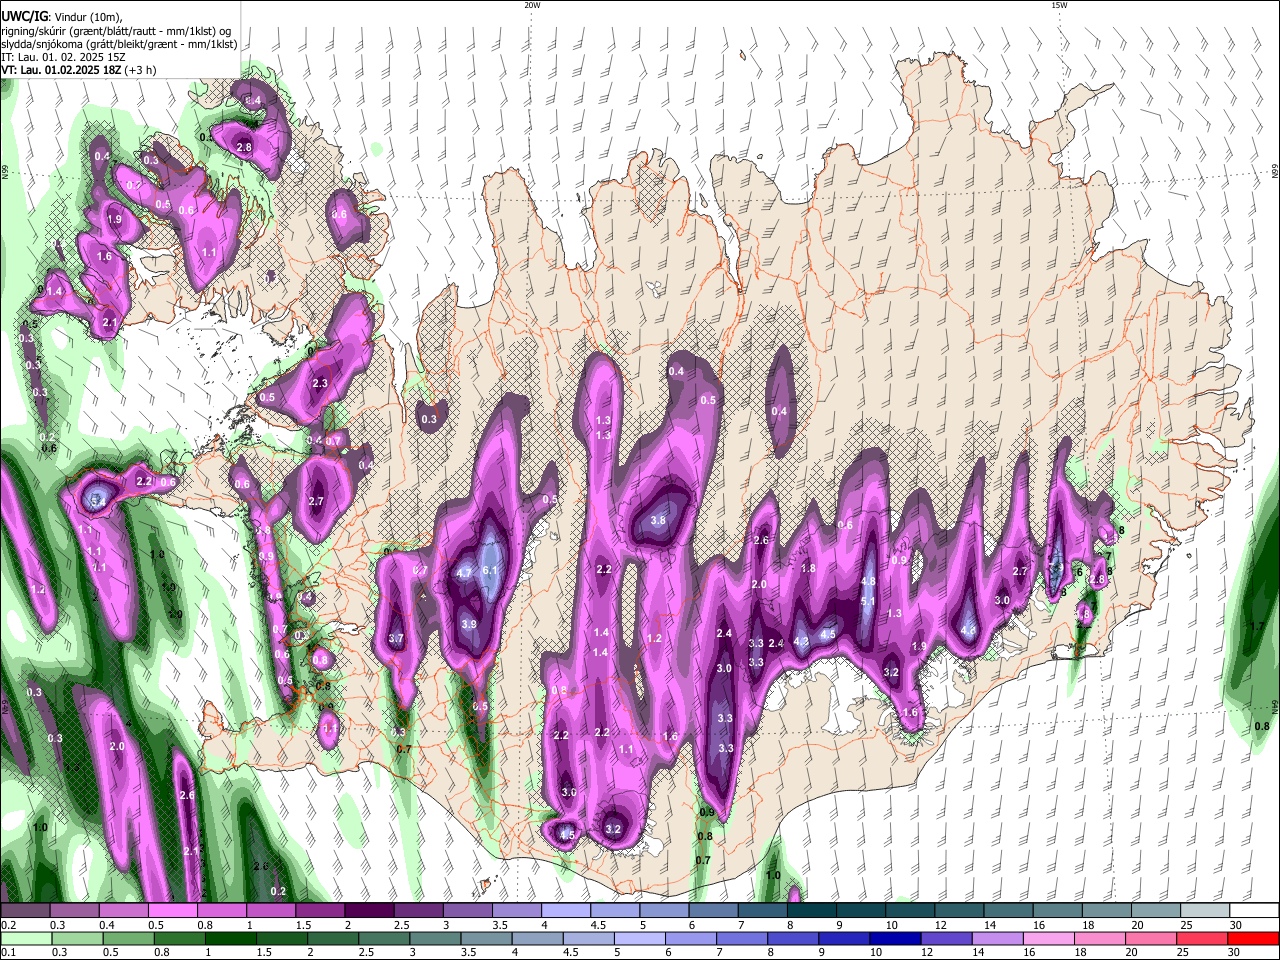The height and width of the screenshot is (960, 1280).
Task: Click the '4.8' precipitation value
Action: 868,581
